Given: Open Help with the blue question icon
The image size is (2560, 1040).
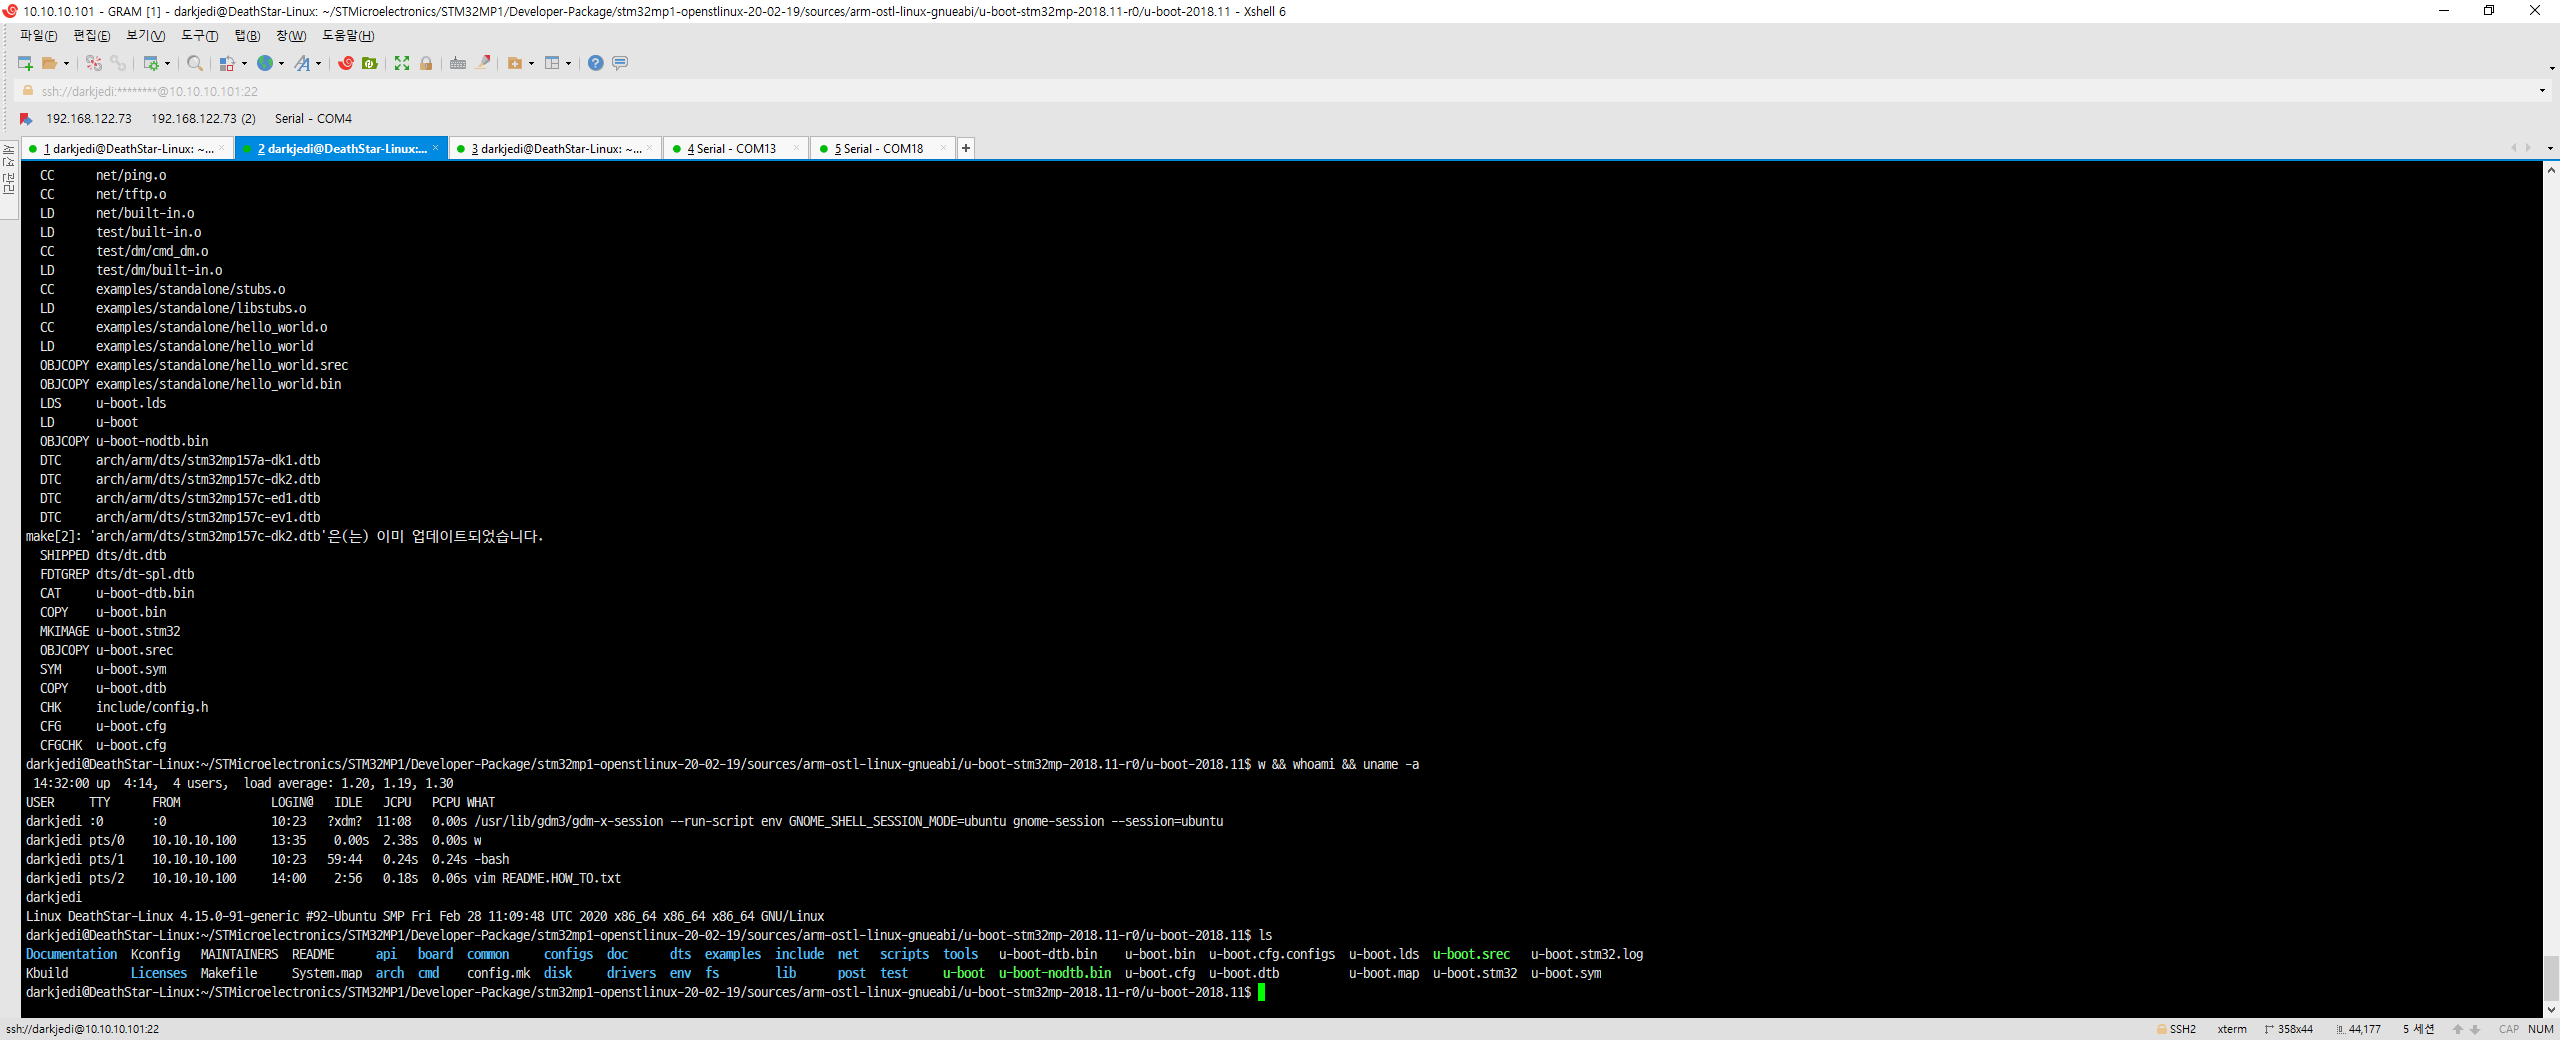Looking at the screenshot, I should [x=596, y=63].
